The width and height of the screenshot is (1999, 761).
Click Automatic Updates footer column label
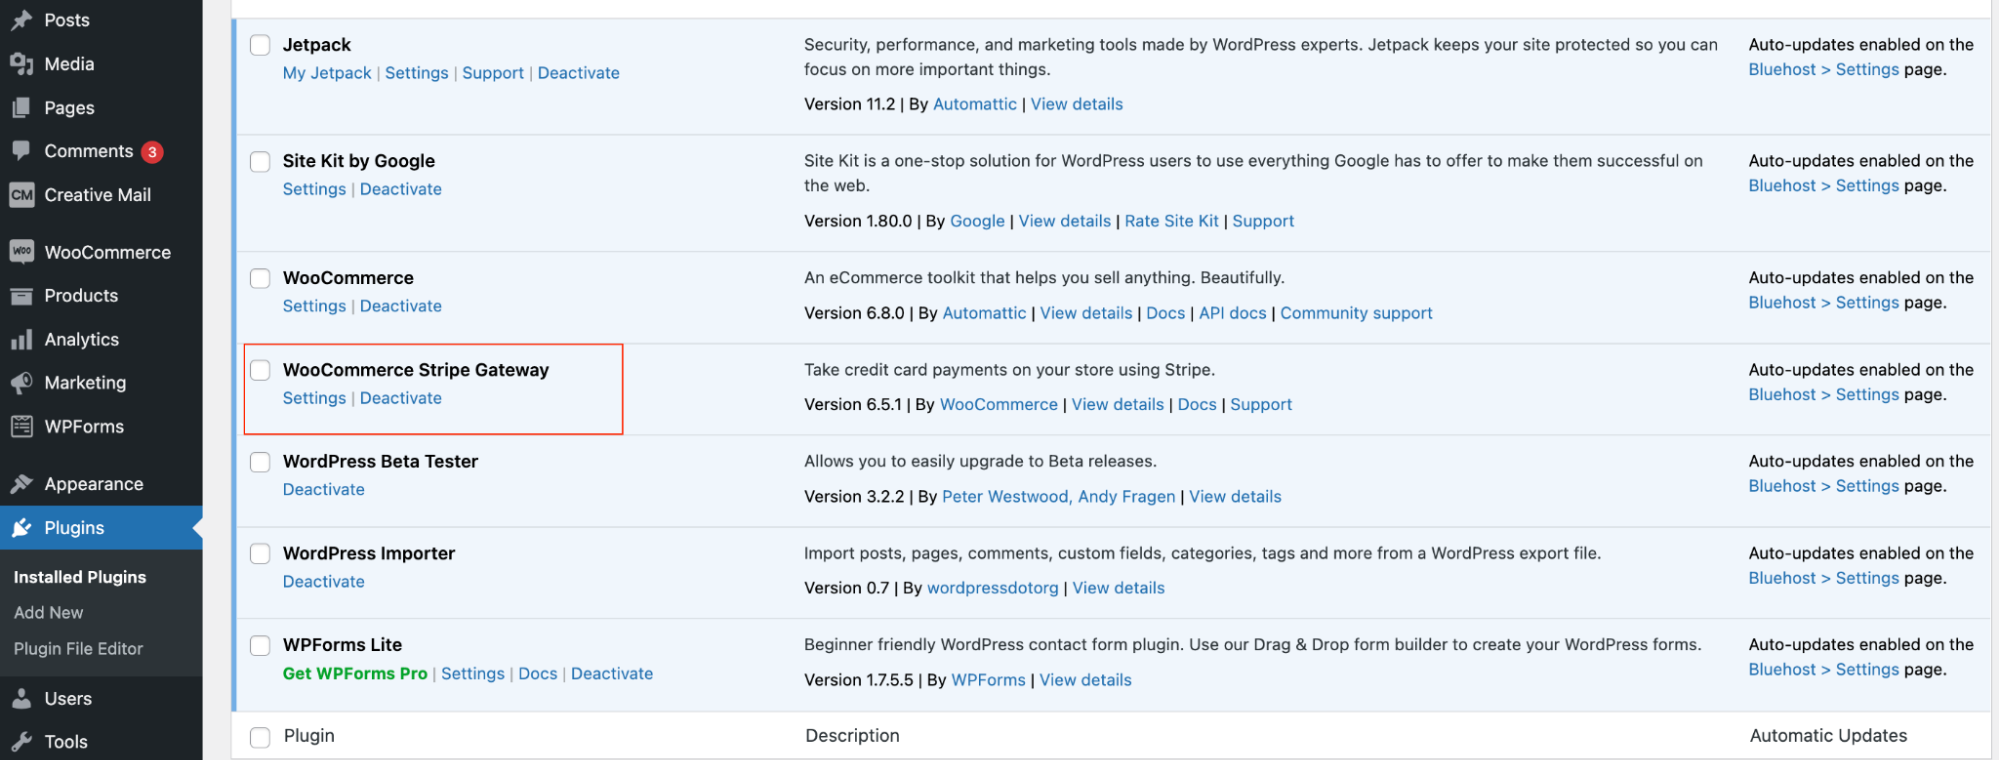[x=1829, y=736]
